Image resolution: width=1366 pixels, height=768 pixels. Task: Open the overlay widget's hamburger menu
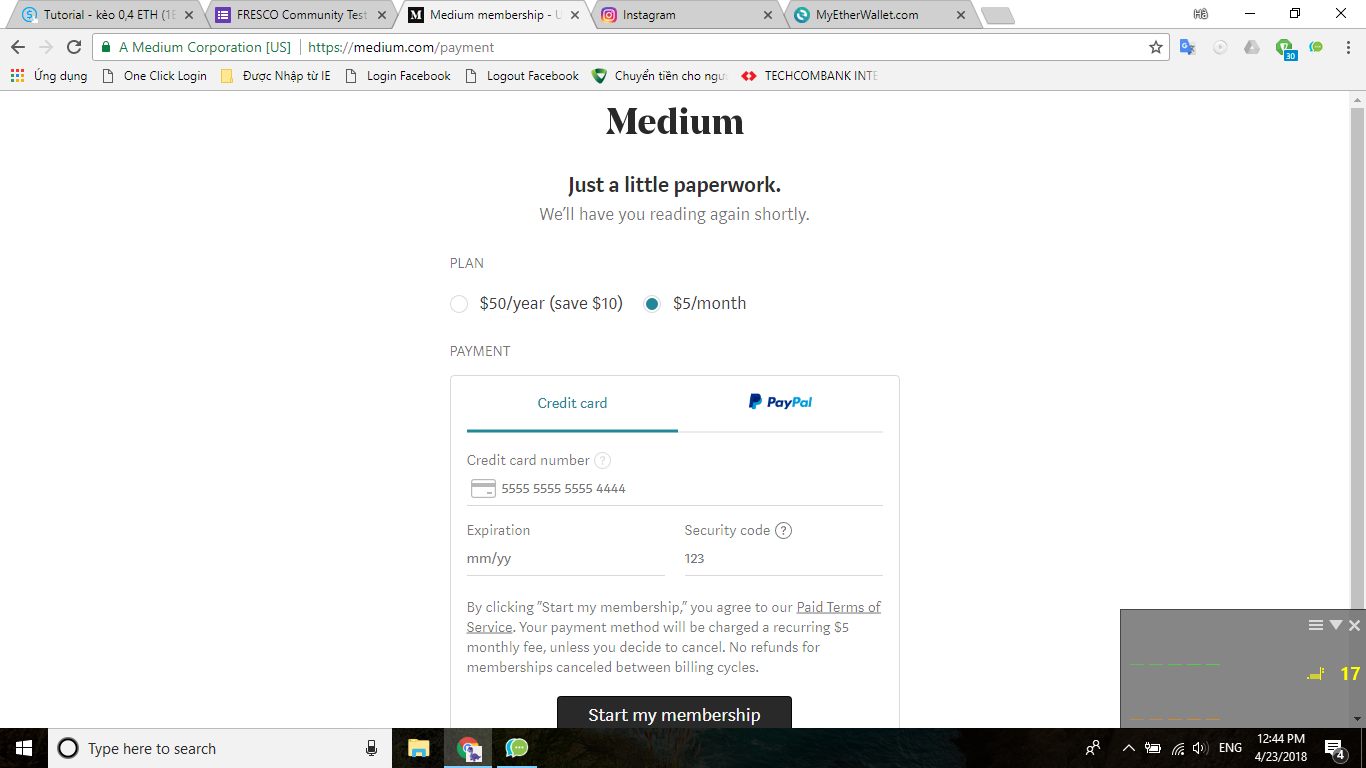click(x=1316, y=625)
